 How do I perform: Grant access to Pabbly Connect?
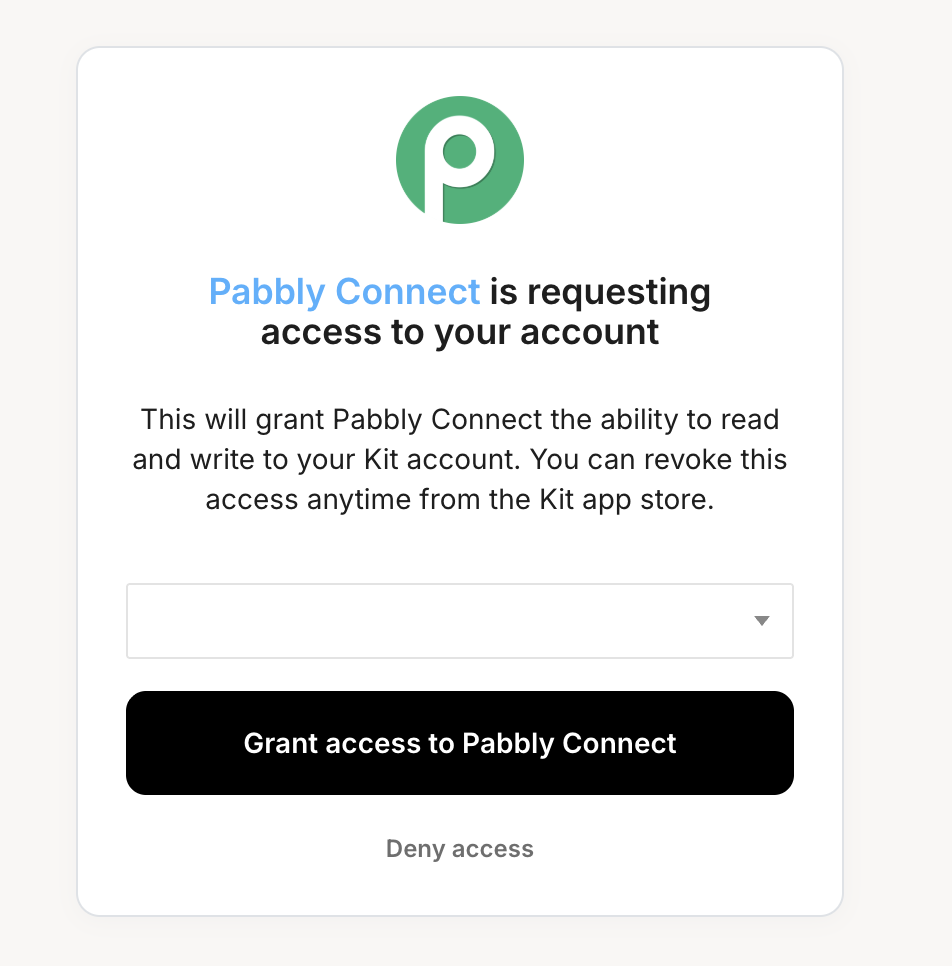pos(460,743)
